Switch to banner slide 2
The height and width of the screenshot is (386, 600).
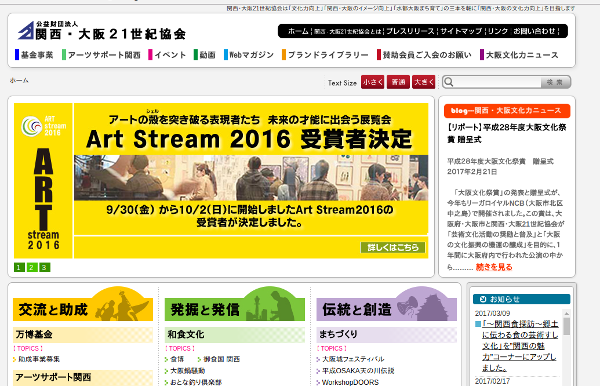32,267
